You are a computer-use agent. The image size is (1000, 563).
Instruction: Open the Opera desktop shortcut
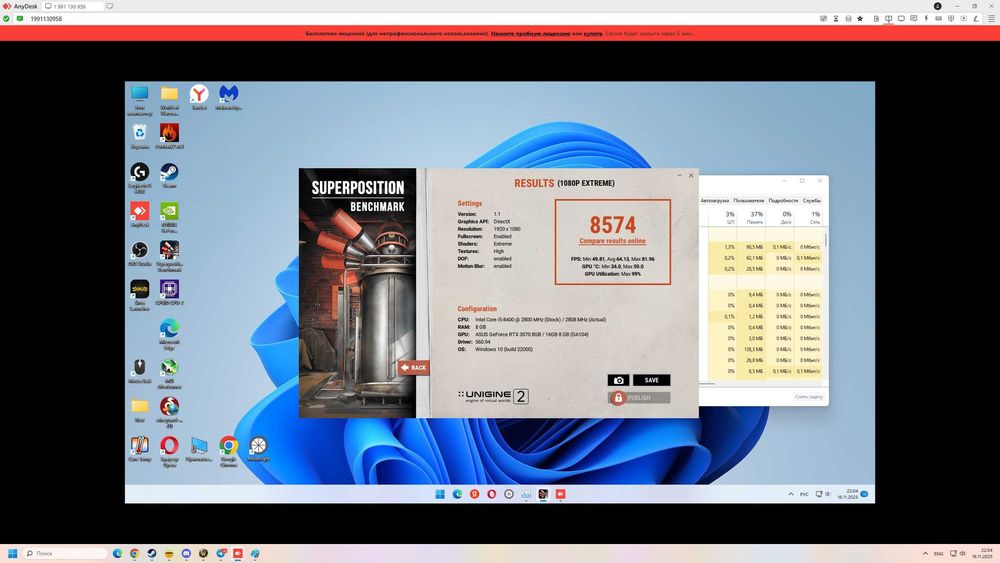point(169,451)
